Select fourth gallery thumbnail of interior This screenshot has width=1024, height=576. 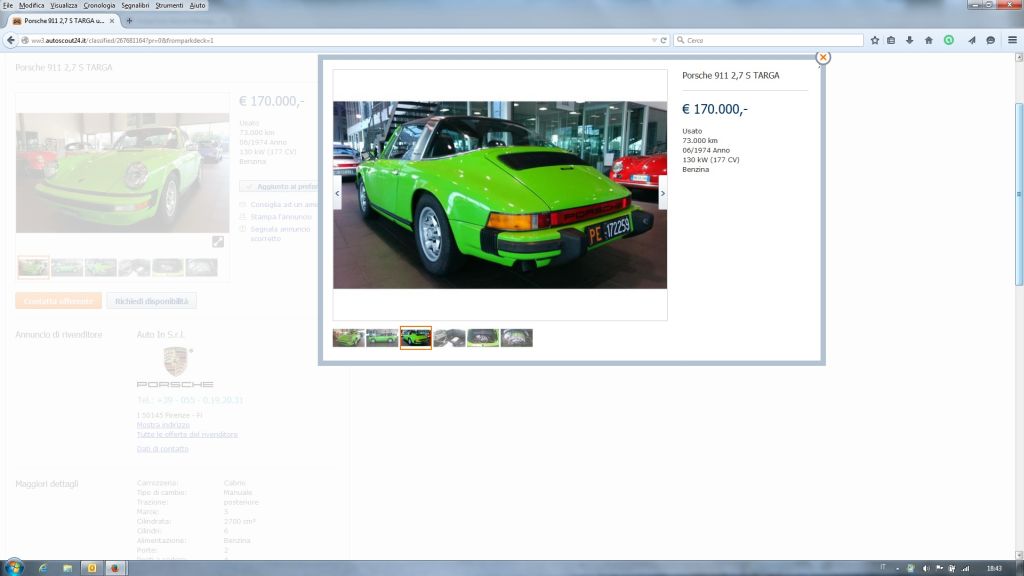coord(449,338)
